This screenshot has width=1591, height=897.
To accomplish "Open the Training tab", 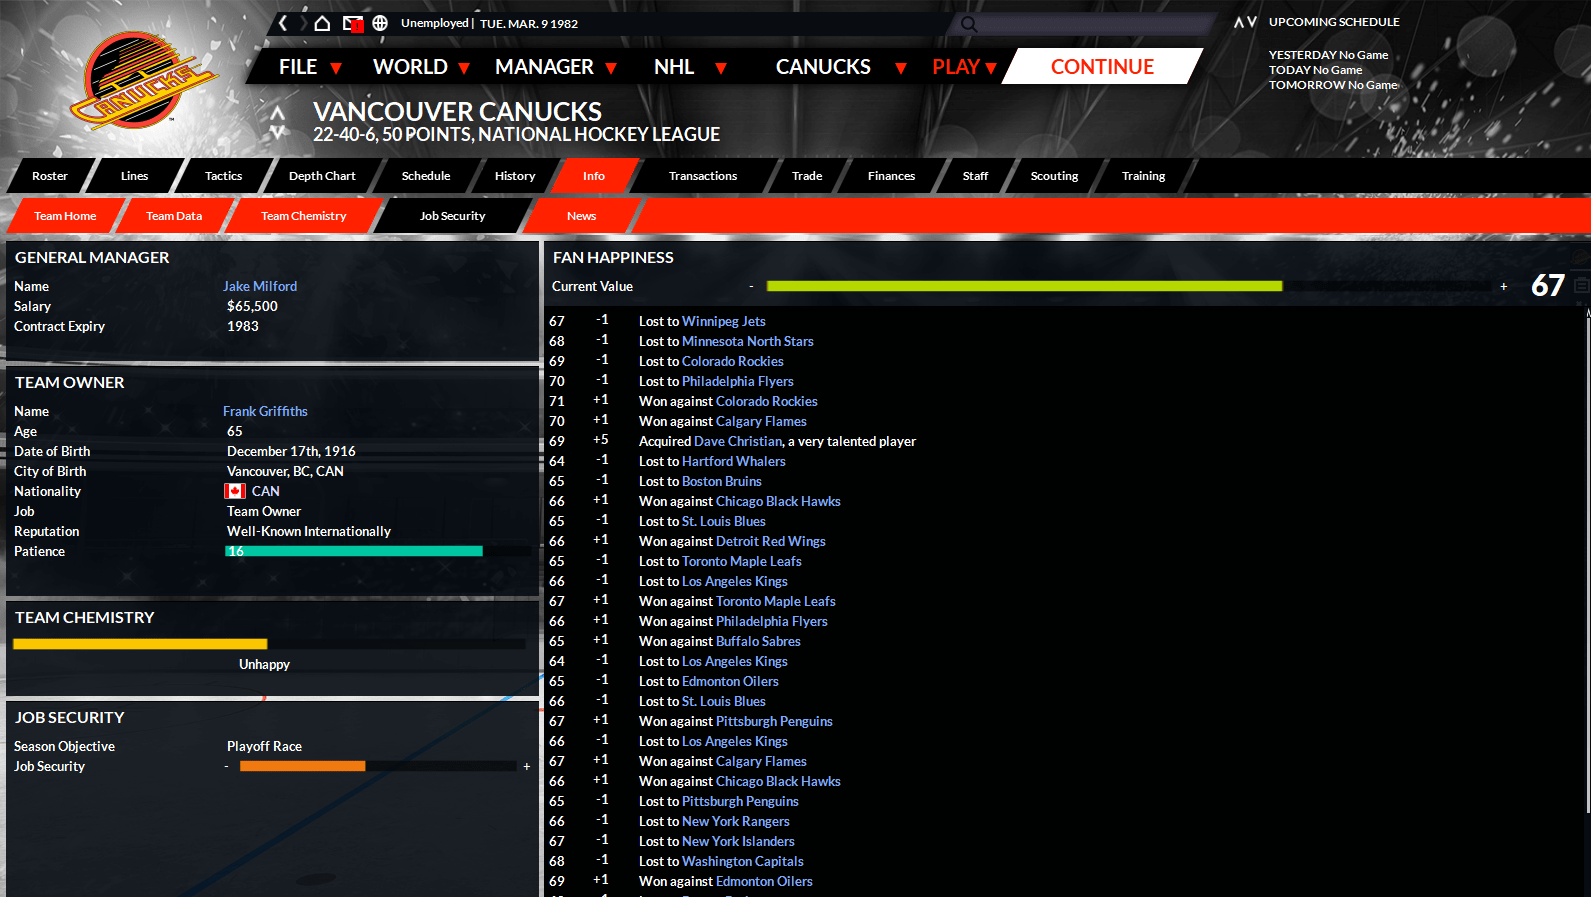I will coord(1143,176).
